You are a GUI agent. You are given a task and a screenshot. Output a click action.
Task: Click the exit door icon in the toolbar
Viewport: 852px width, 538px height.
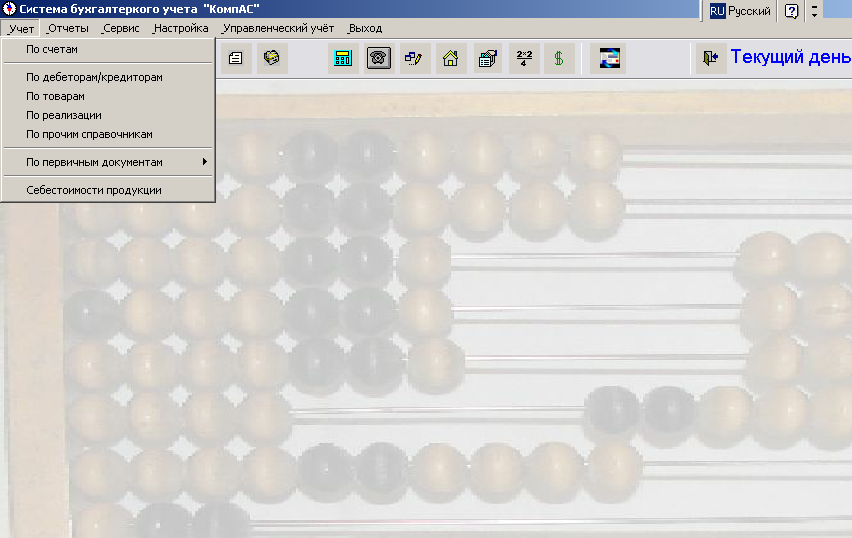[x=711, y=58]
